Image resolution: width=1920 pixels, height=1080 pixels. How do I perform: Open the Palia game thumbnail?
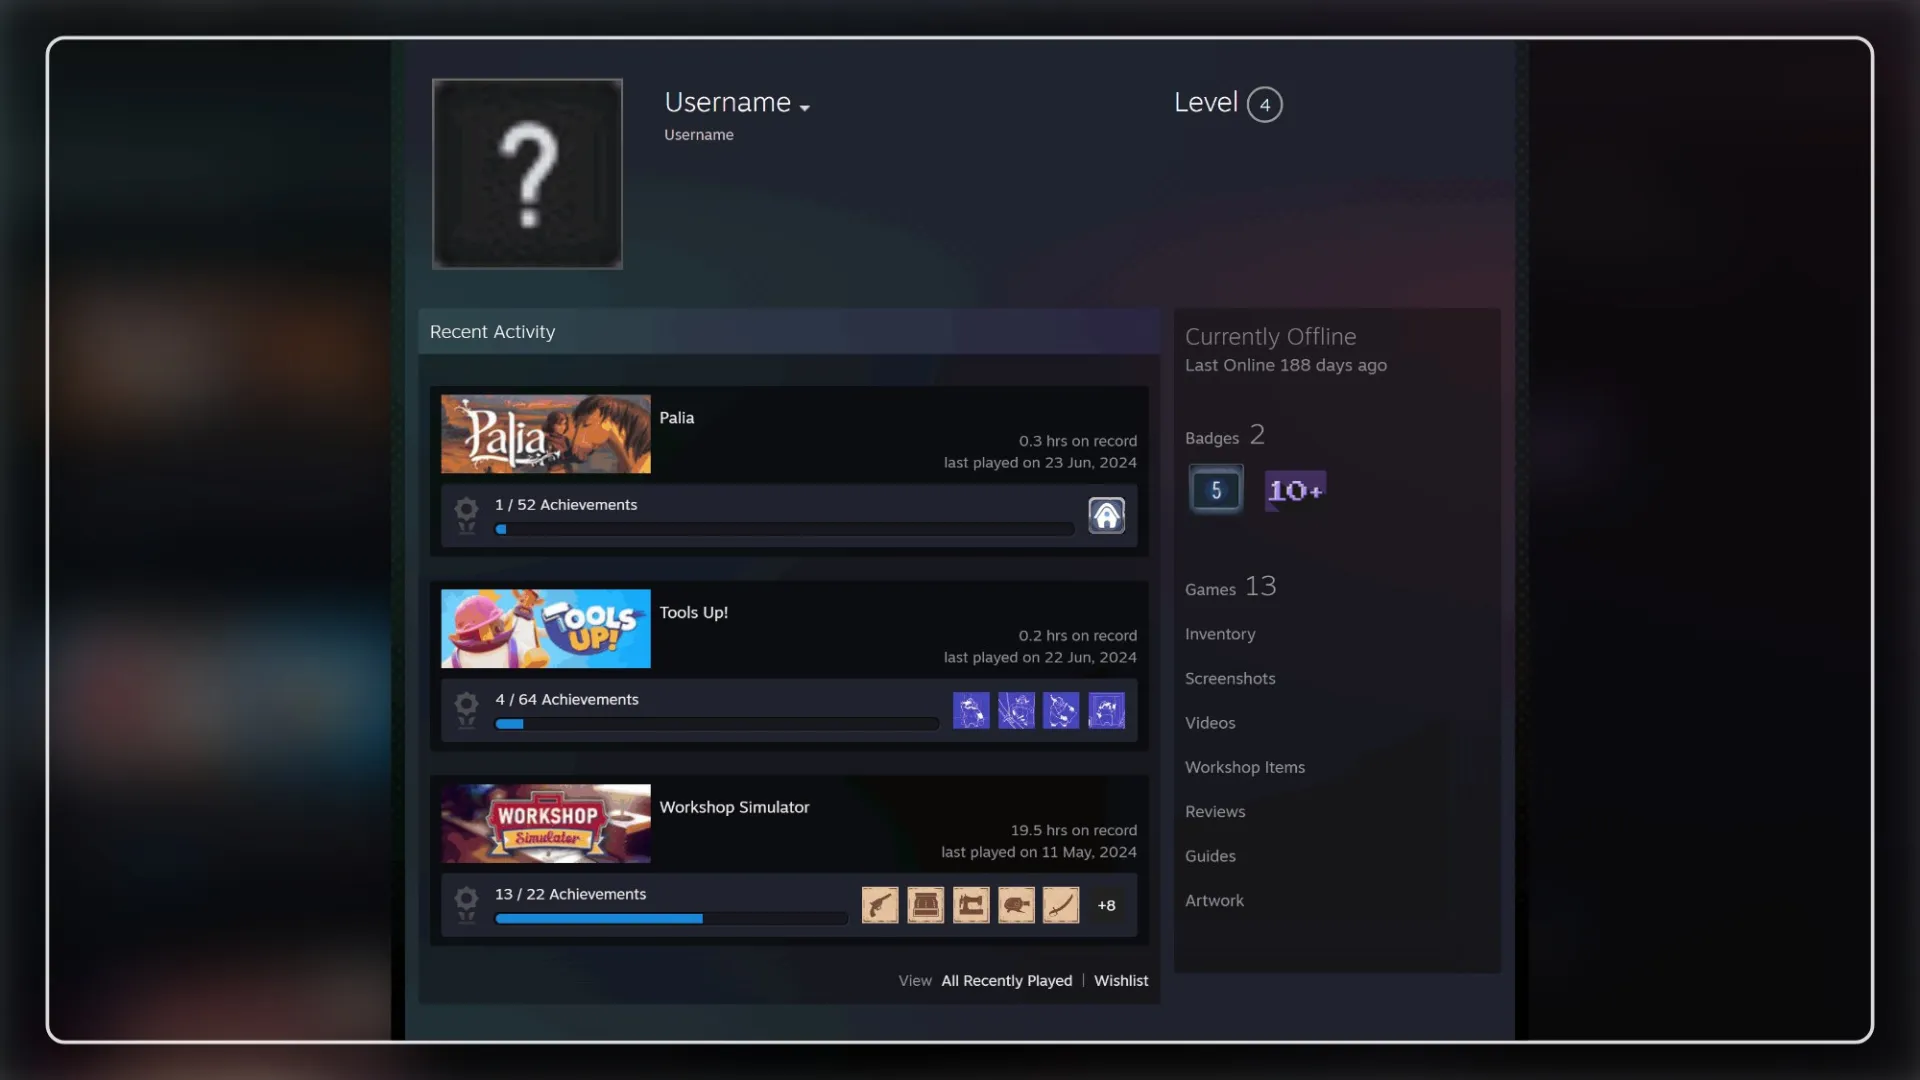(546, 434)
